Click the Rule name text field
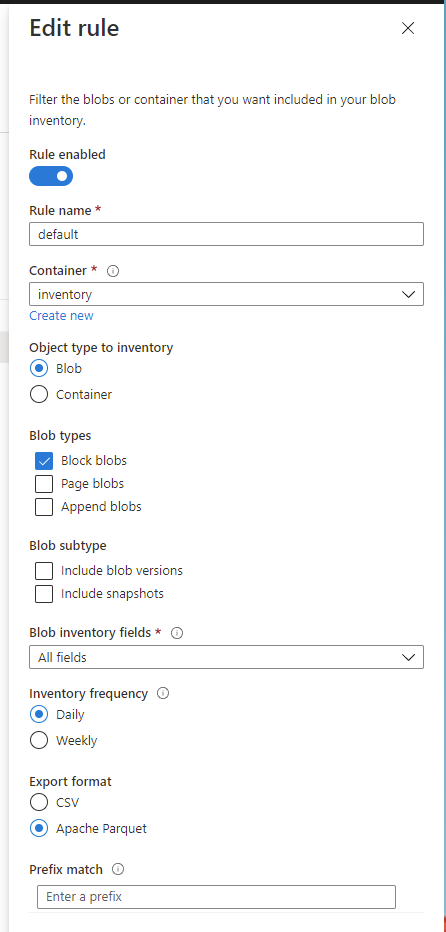Screen dimensions: 446x932 227,234
